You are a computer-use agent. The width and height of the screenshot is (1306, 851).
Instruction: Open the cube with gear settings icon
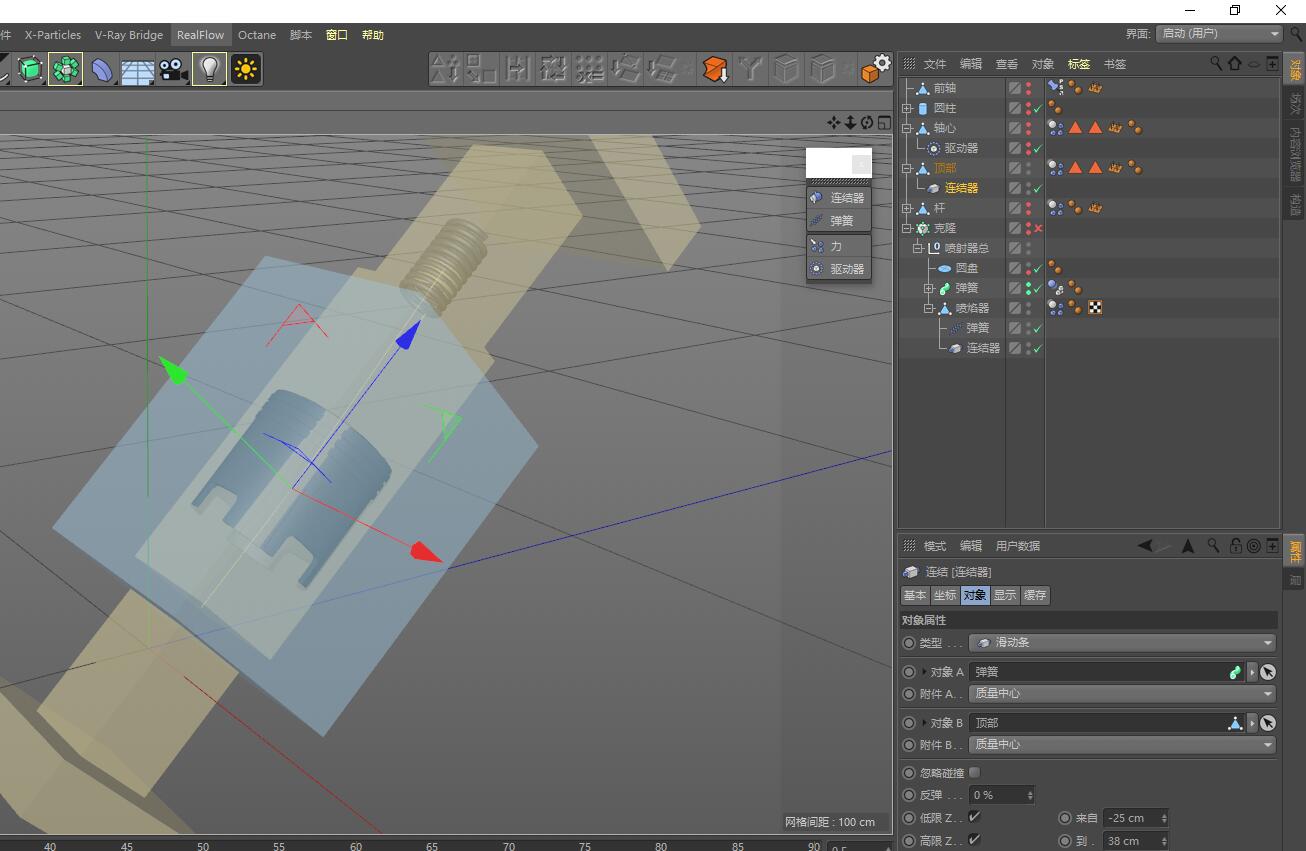click(876, 67)
